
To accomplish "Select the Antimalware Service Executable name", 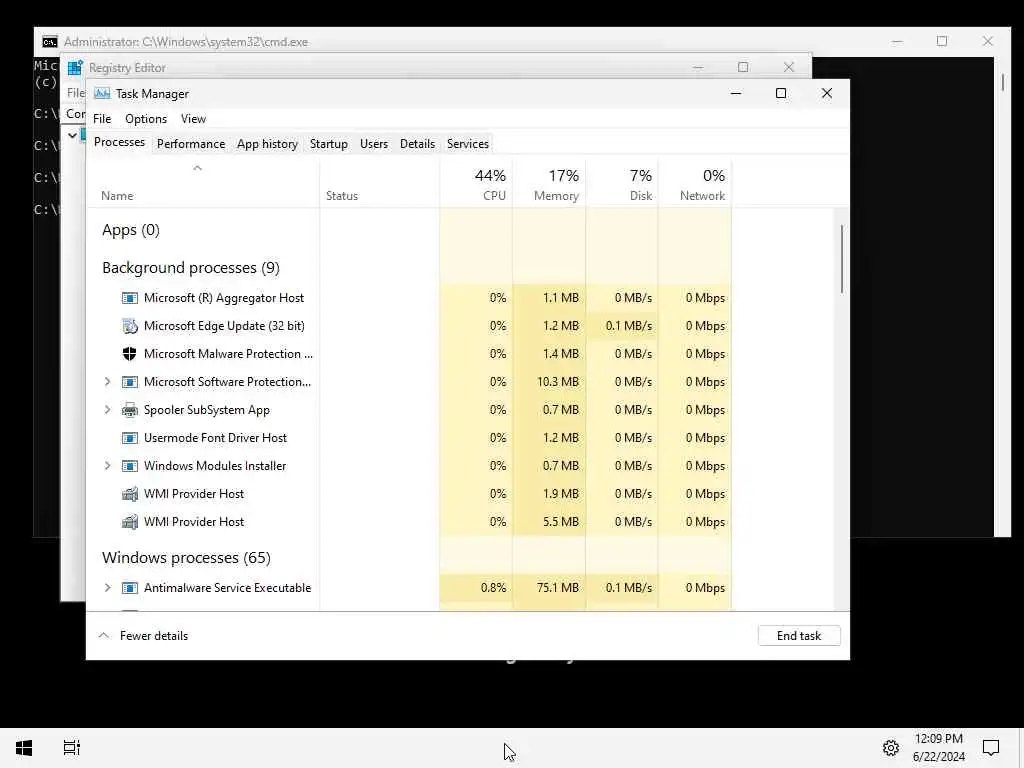I will point(227,588).
